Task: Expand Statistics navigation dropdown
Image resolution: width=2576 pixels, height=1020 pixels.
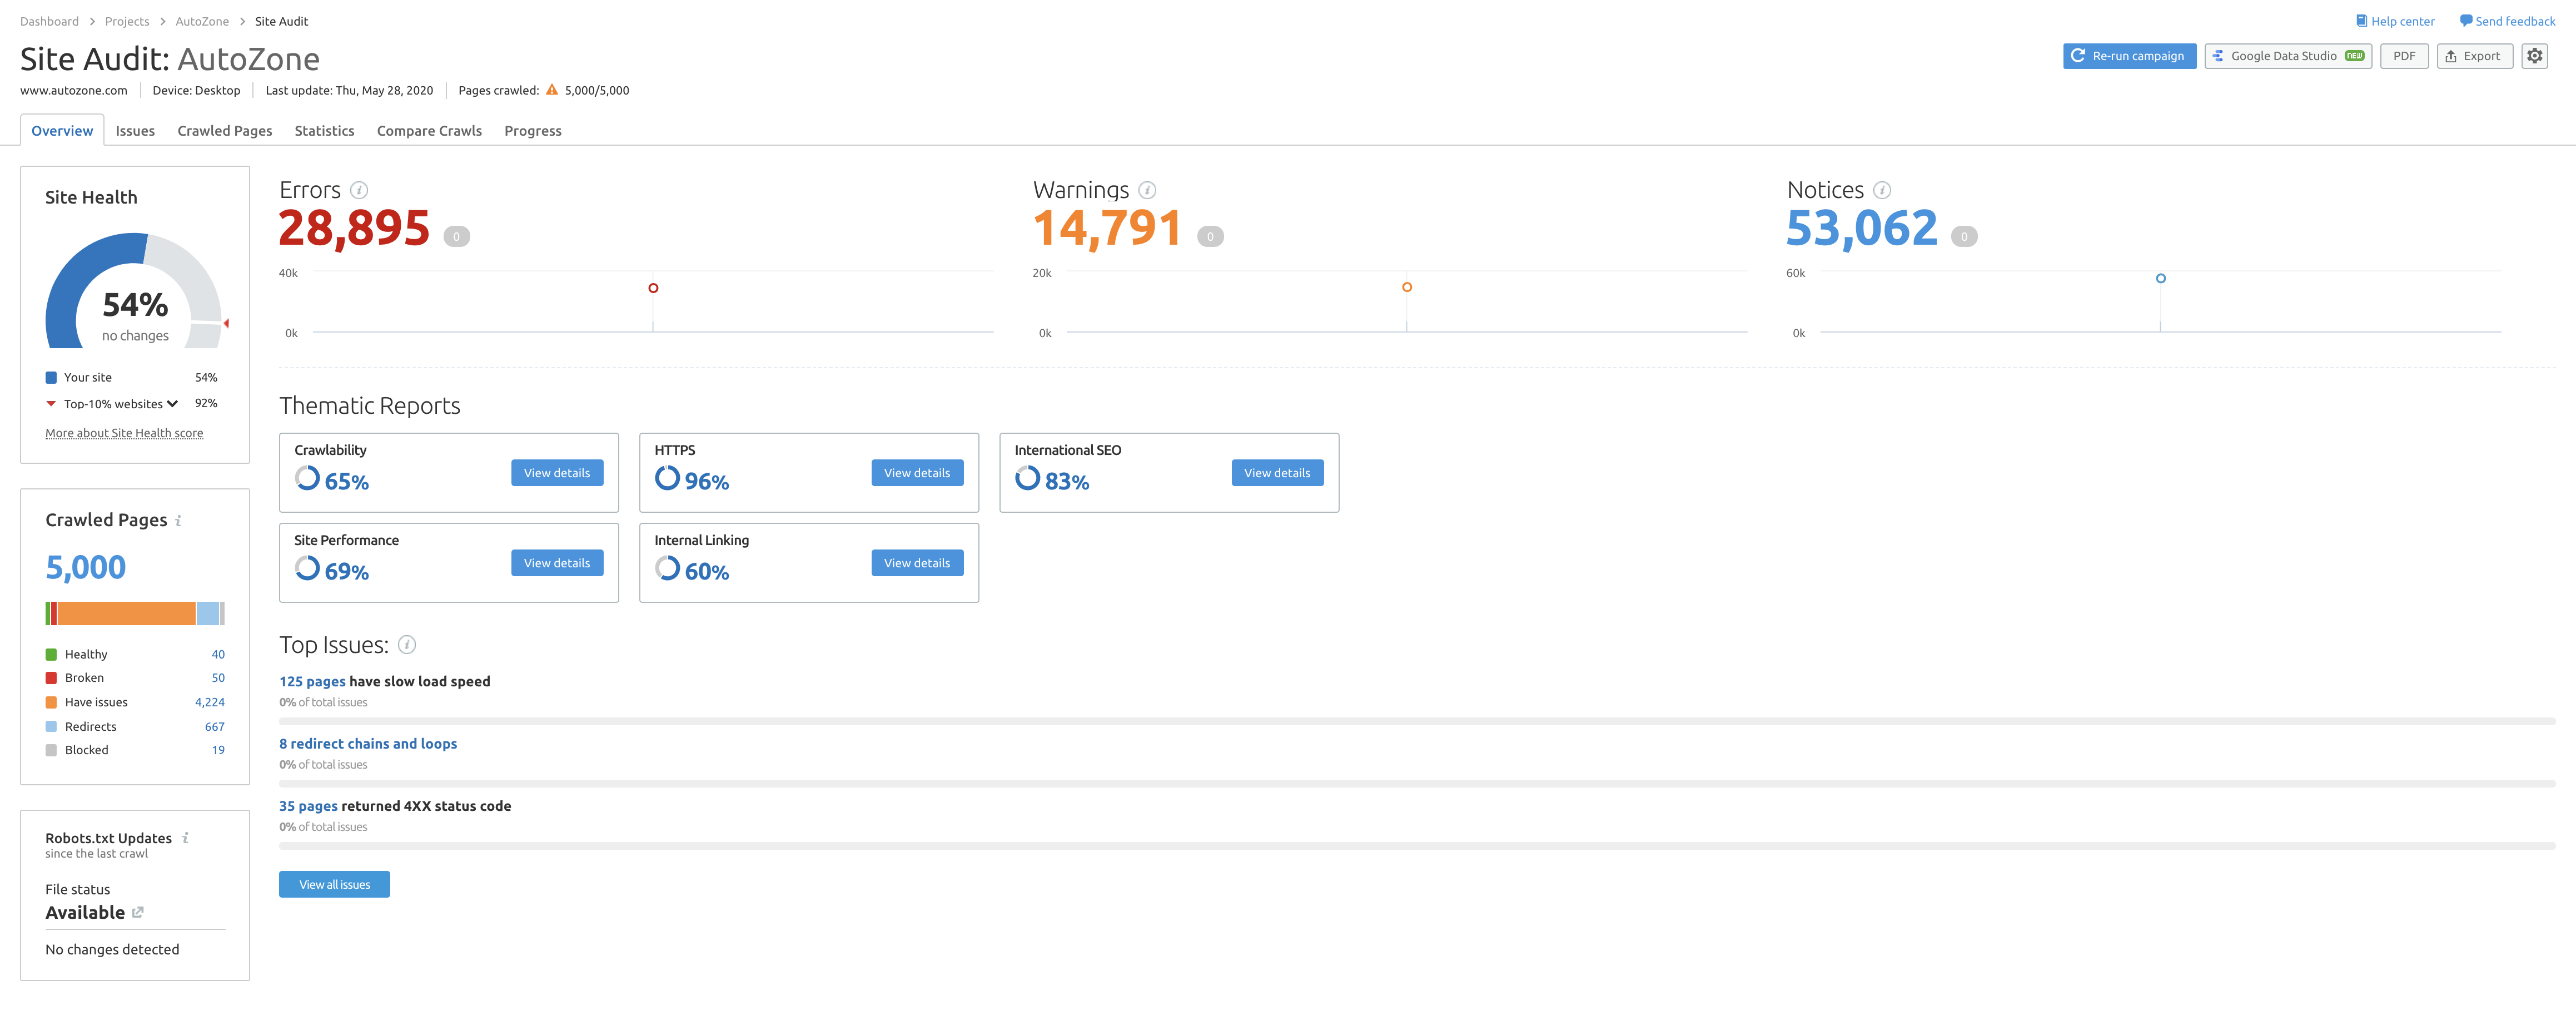Action: click(324, 130)
